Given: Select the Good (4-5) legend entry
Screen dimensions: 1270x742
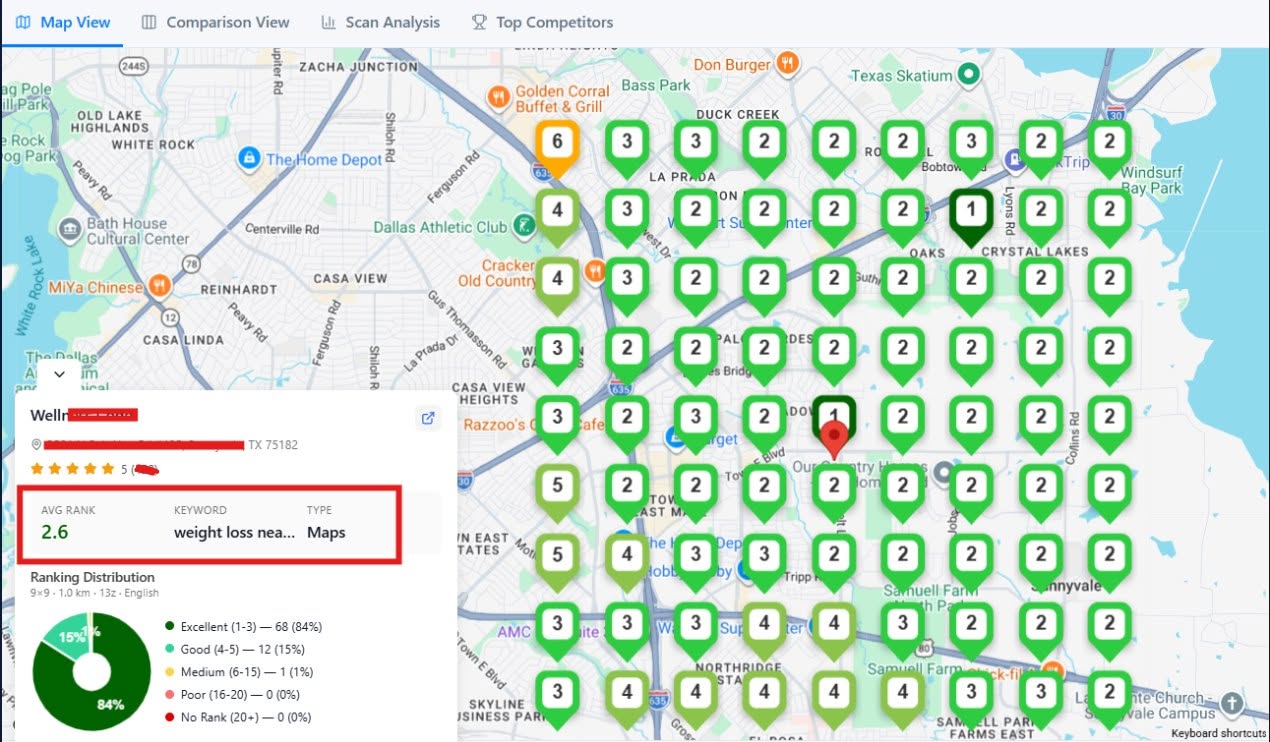Looking at the screenshot, I should (x=237, y=650).
